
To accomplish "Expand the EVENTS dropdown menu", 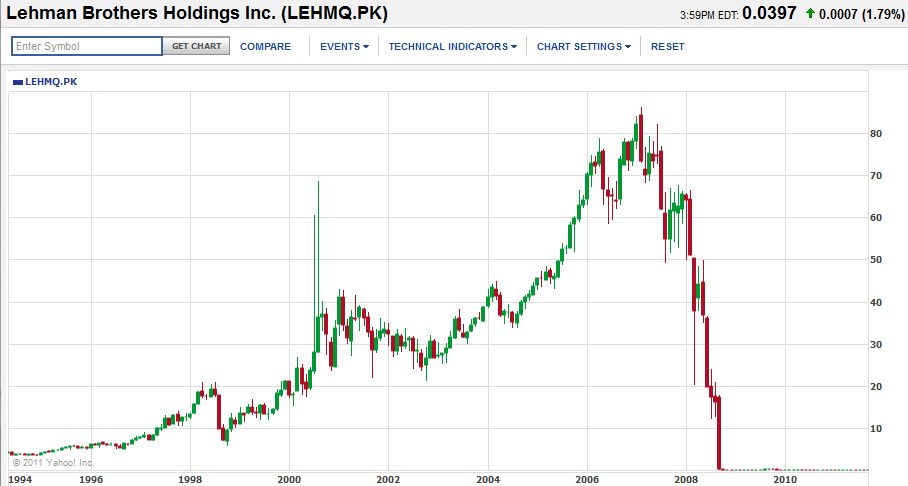I will click(x=344, y=46).
